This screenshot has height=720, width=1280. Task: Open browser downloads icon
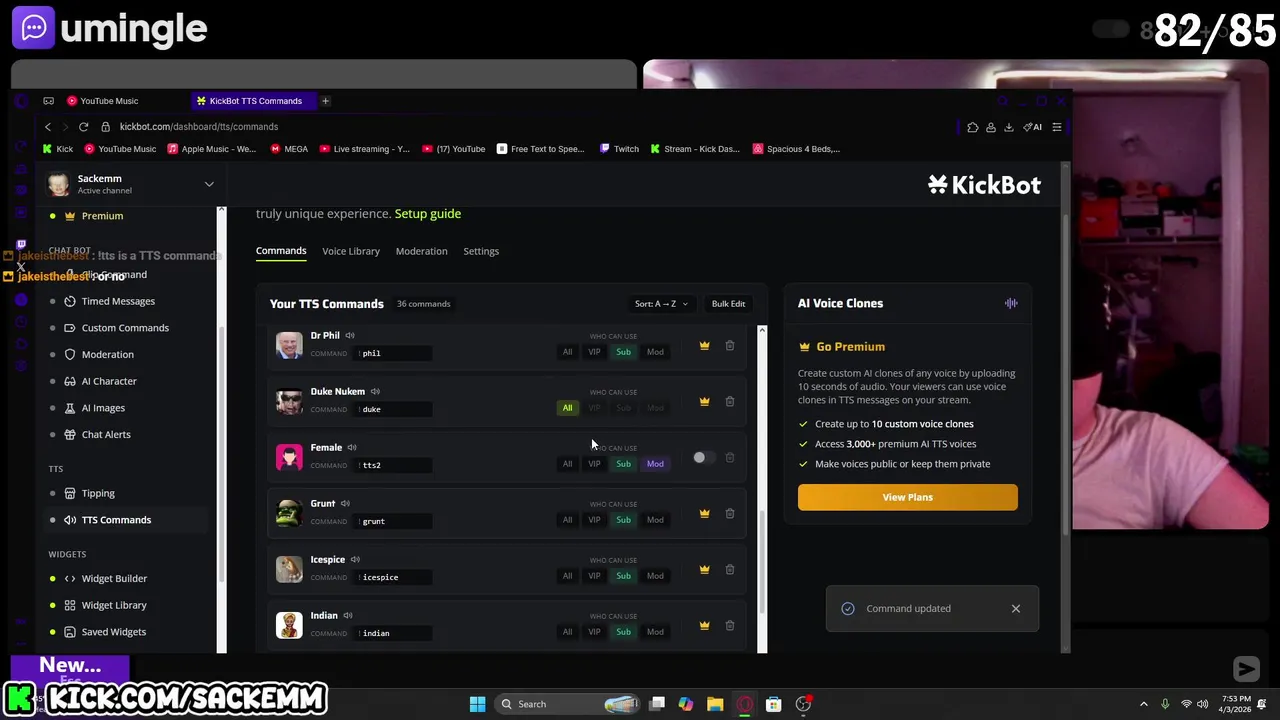pos(1008,127)
